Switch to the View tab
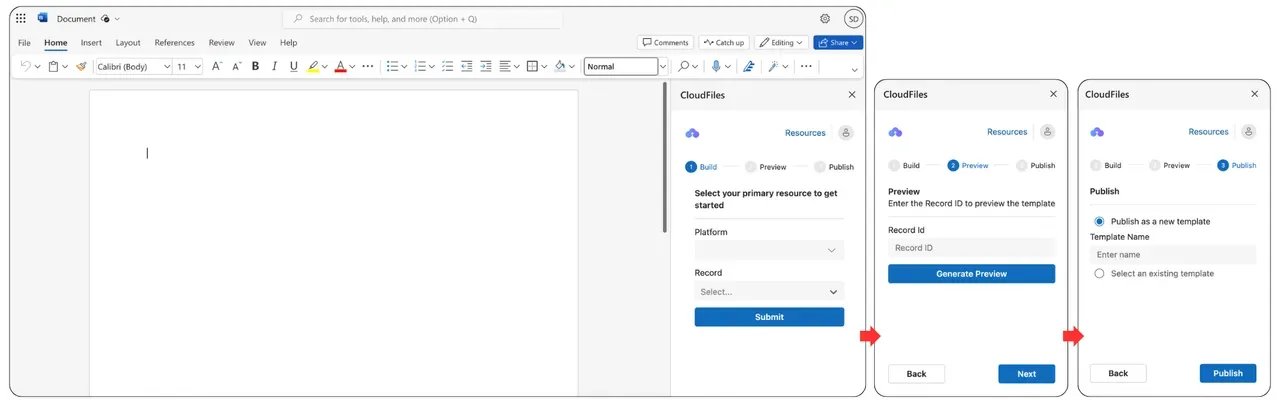The width and height of the screenshot is (1280, 403). point(257,43)
